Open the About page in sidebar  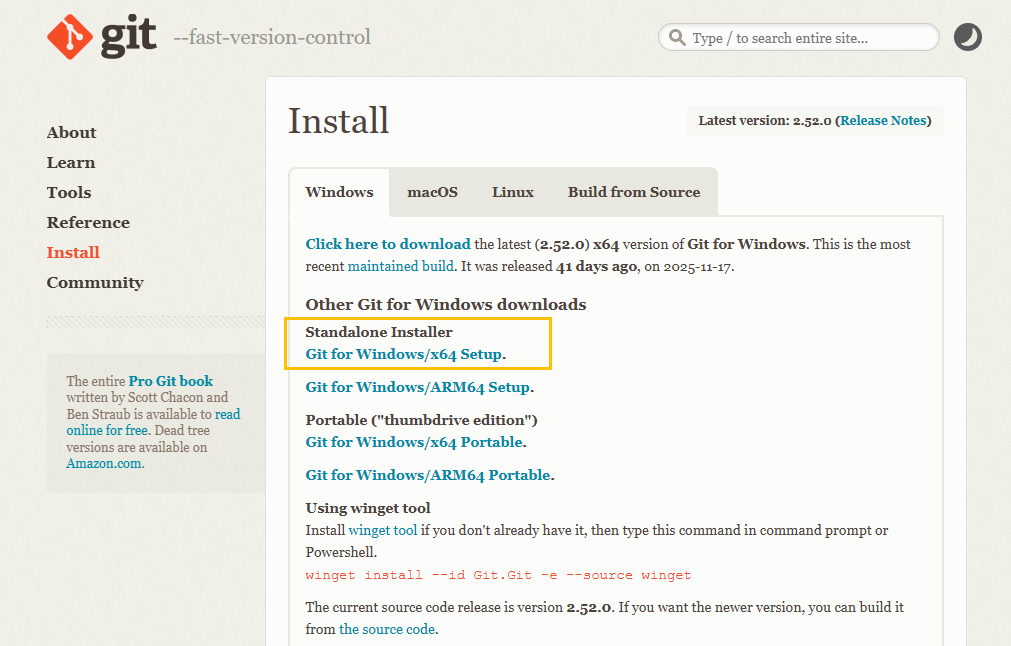pyautogui.click(x=72, y=133)
